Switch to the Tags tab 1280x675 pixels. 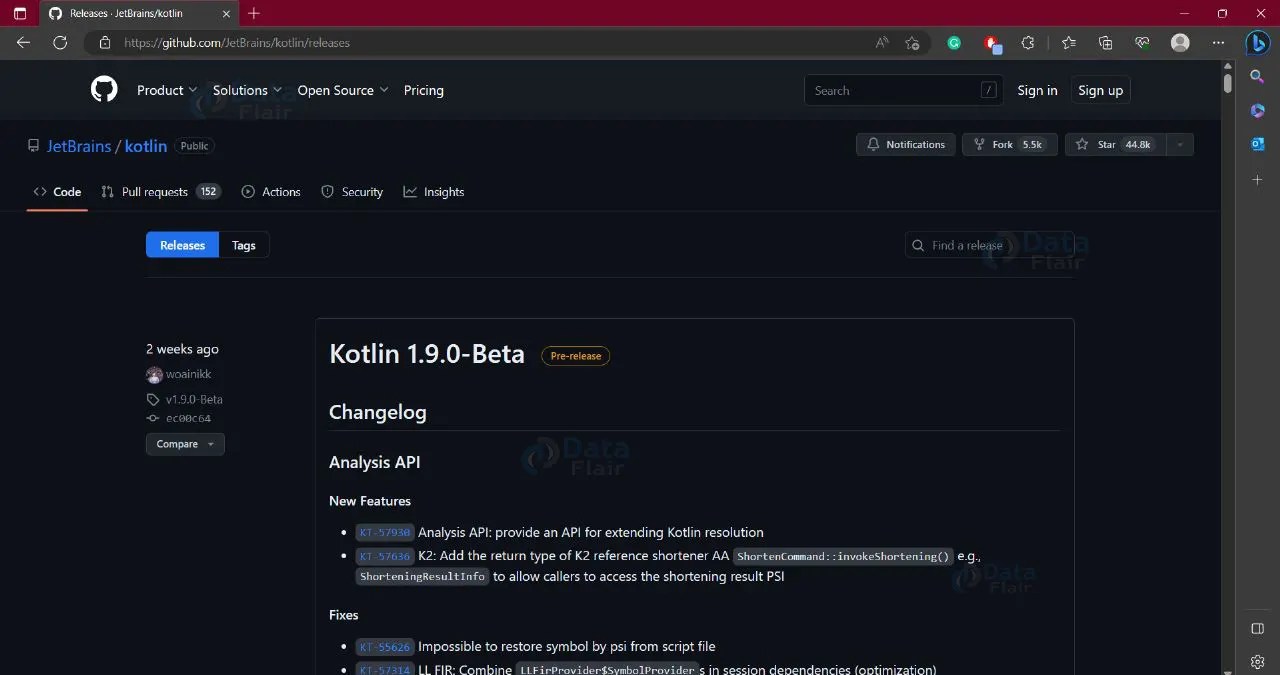tap(243, 245)
